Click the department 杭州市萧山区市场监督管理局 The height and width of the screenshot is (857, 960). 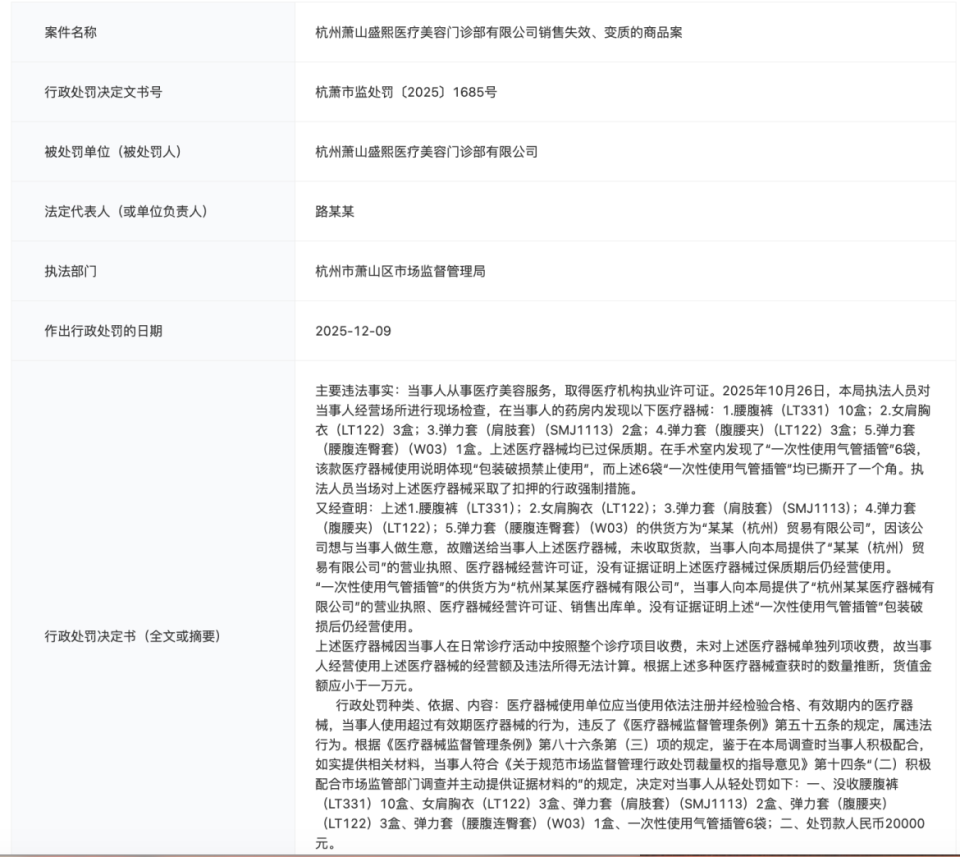pos(400,271)
